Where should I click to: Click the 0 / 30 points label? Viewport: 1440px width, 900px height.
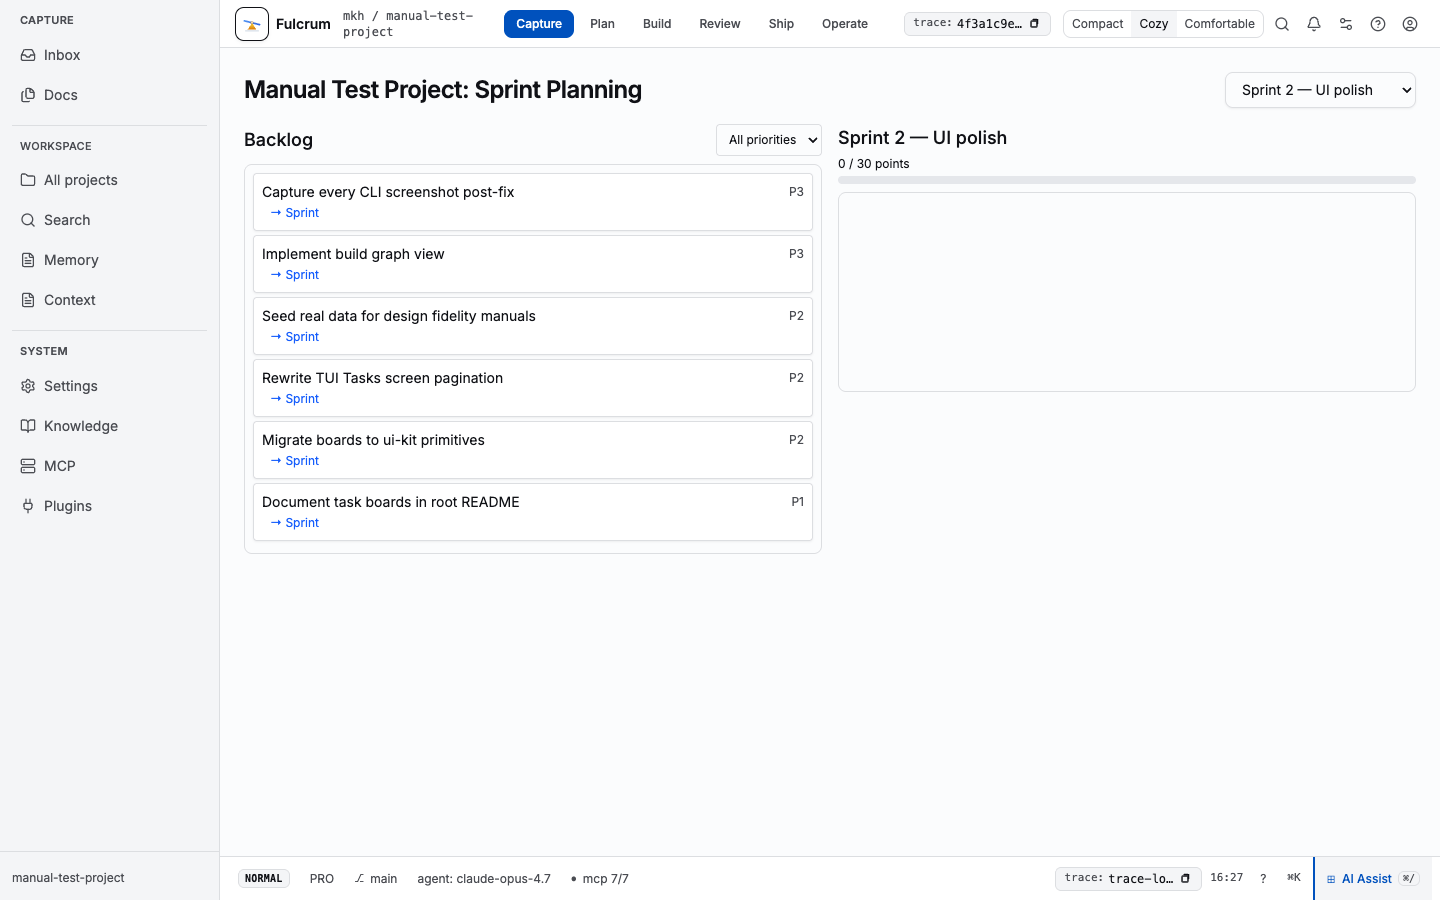(874, 164)
